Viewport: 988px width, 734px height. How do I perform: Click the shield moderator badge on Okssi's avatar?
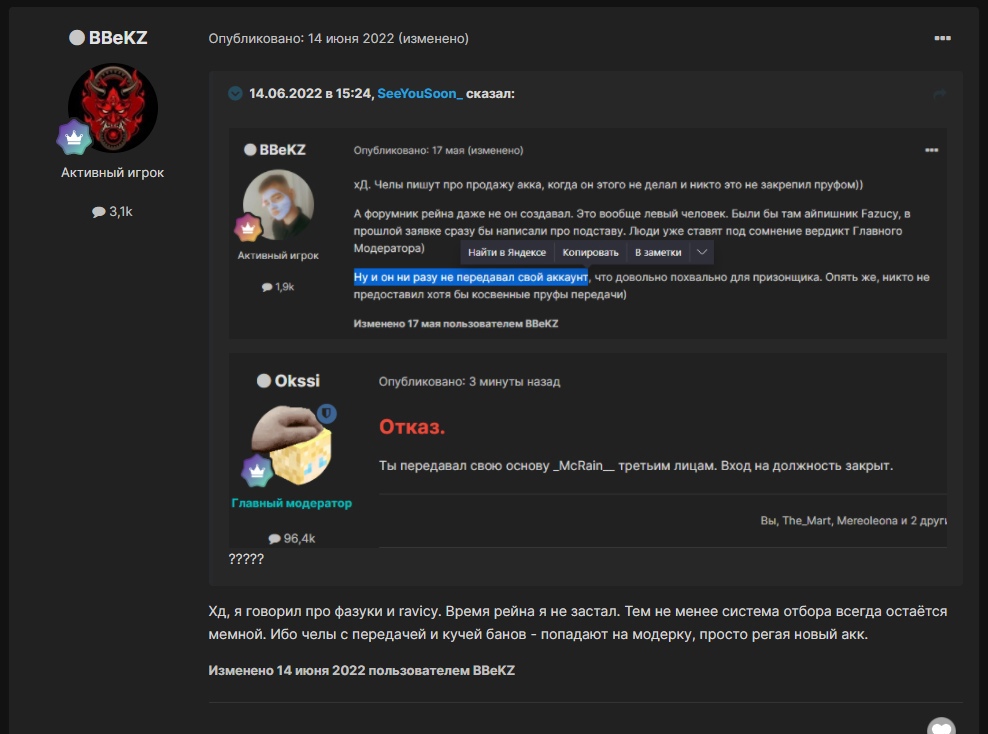pyautogui.click(x=326, y=414)
